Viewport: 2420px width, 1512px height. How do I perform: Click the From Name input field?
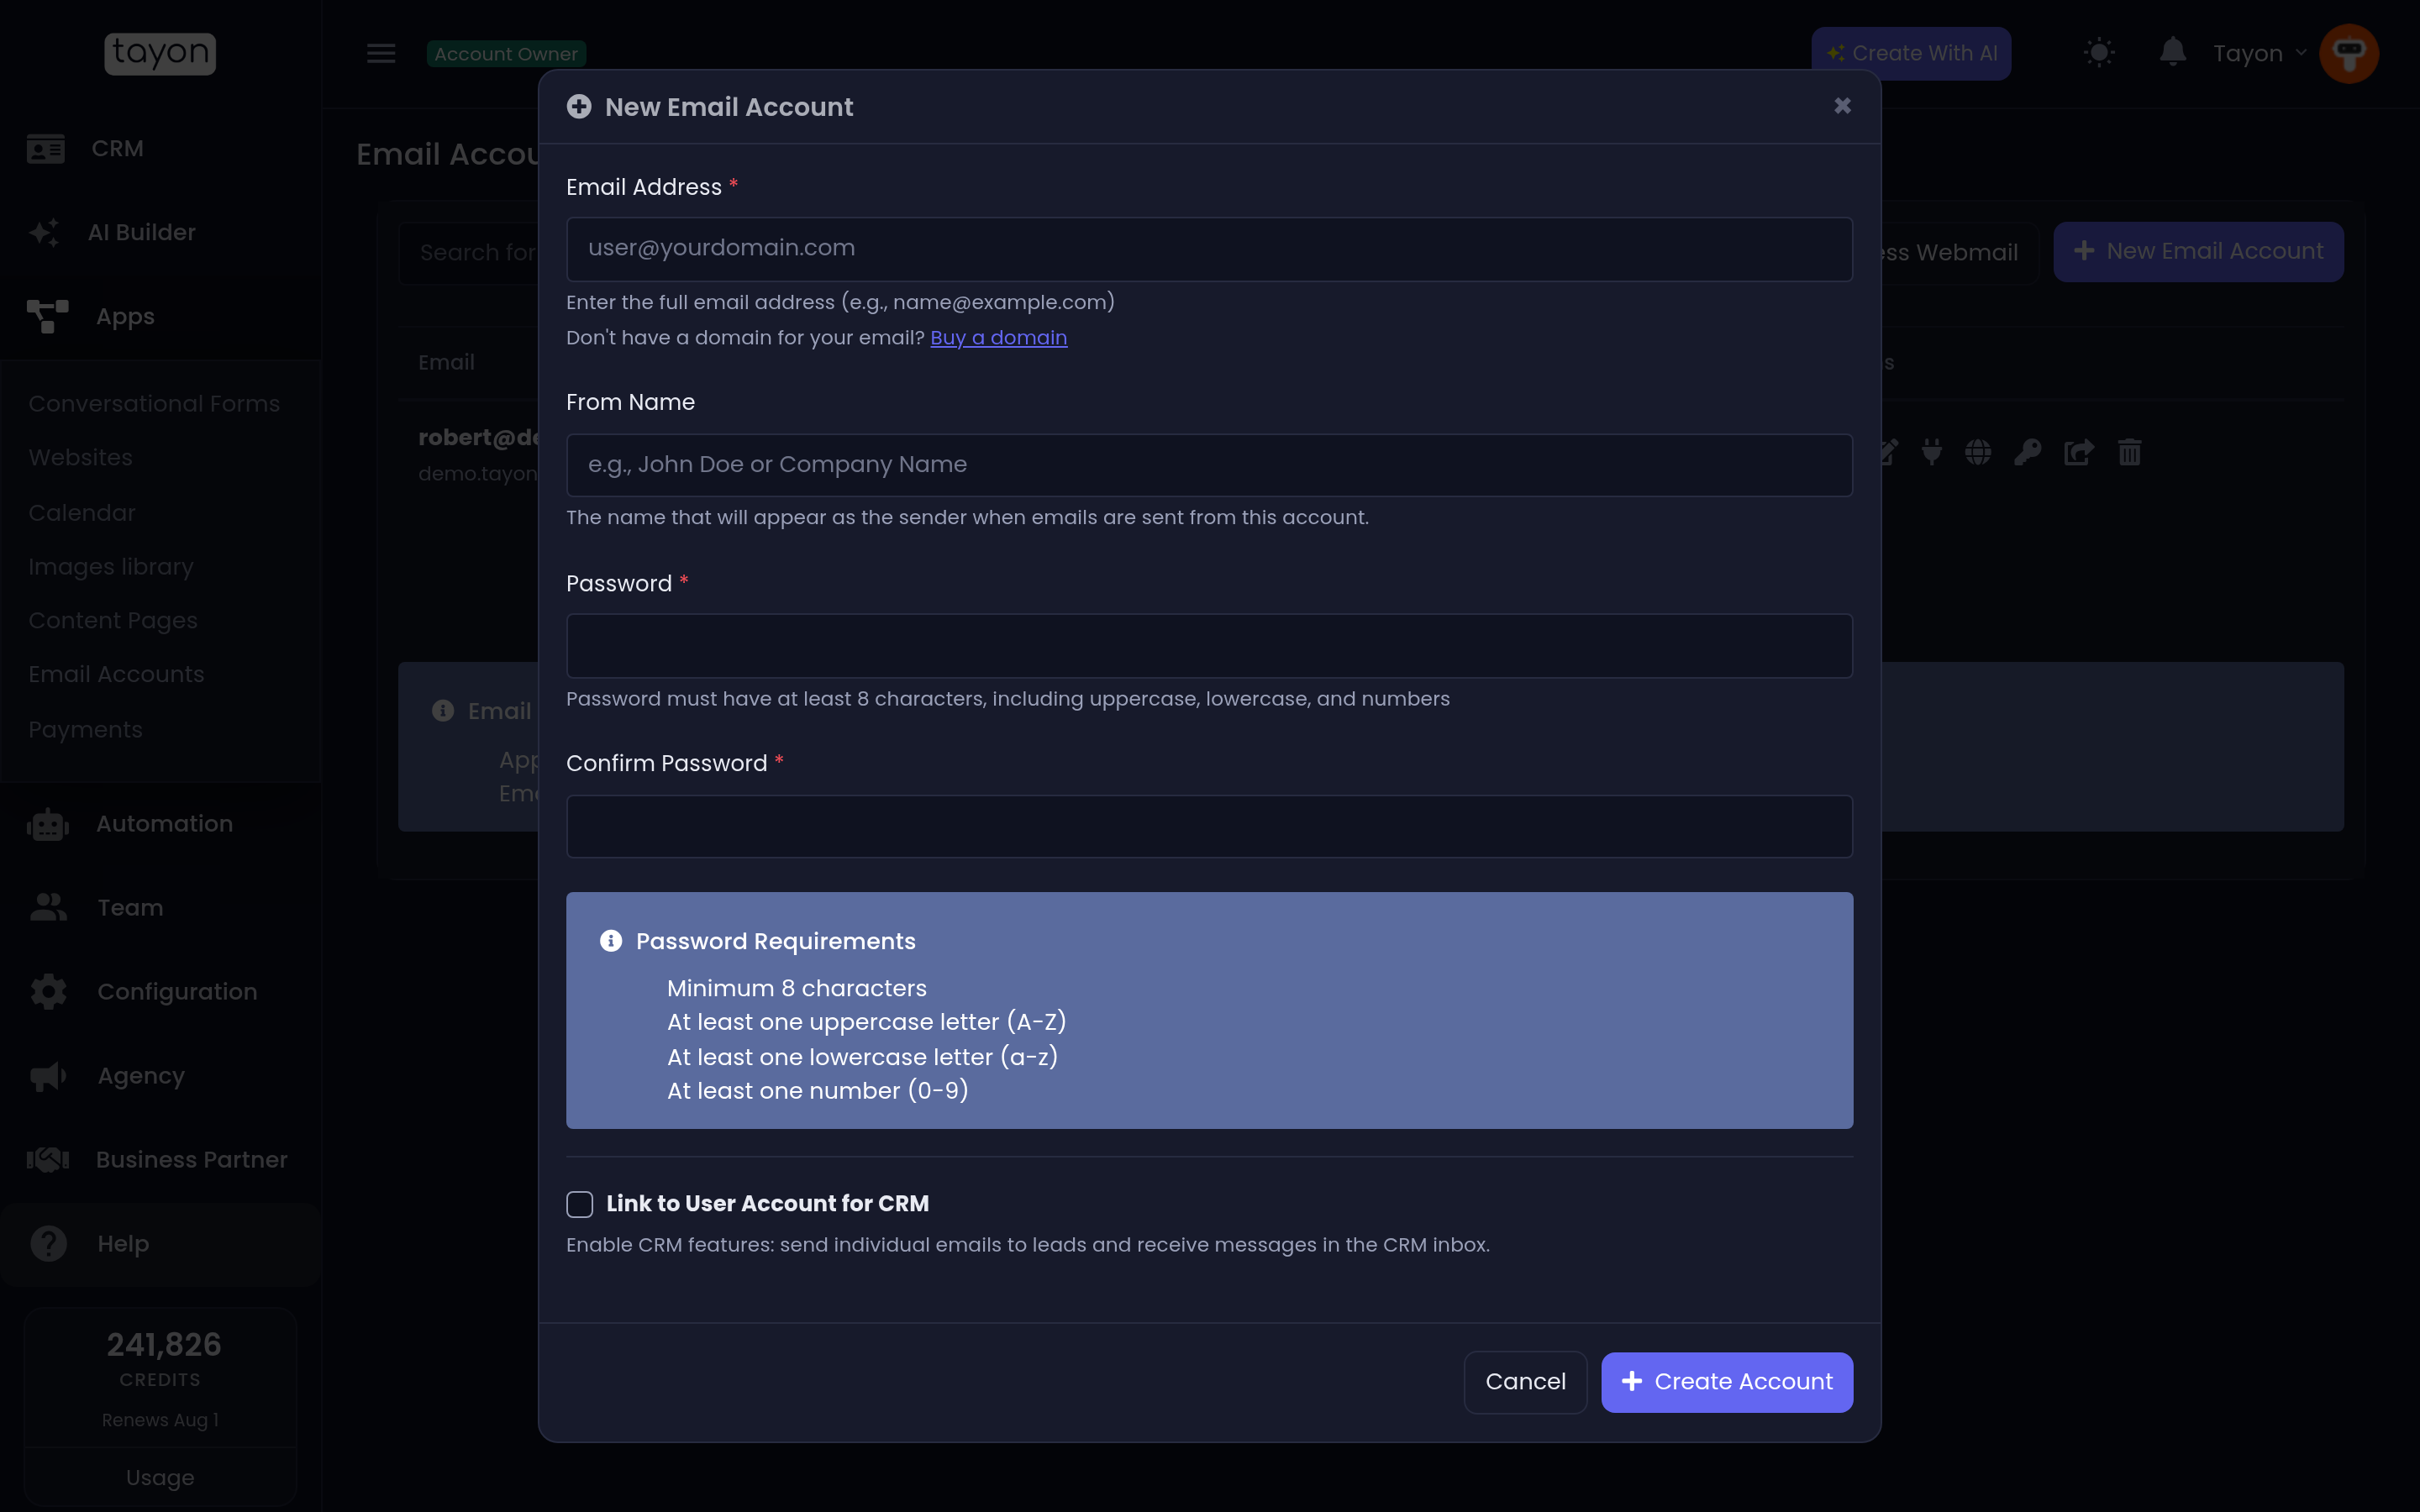tap(1209, 465)
